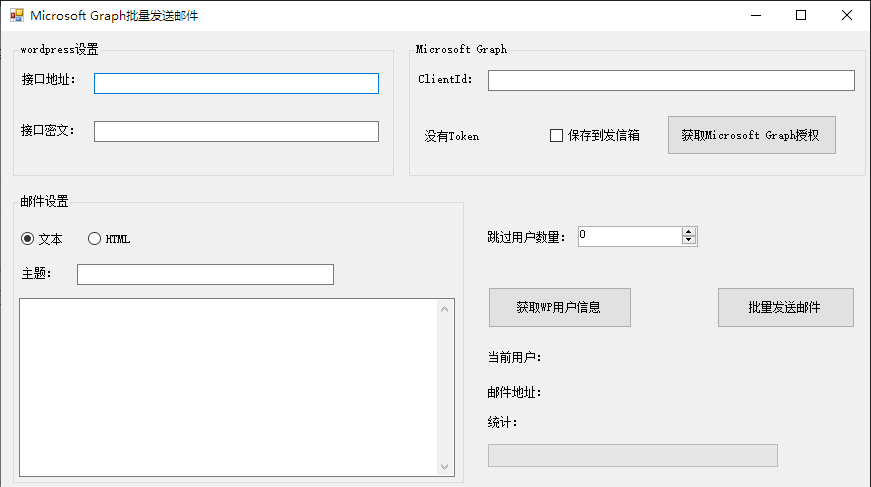Maximize the window
The image size is (871, 487).
pos(801,15)
